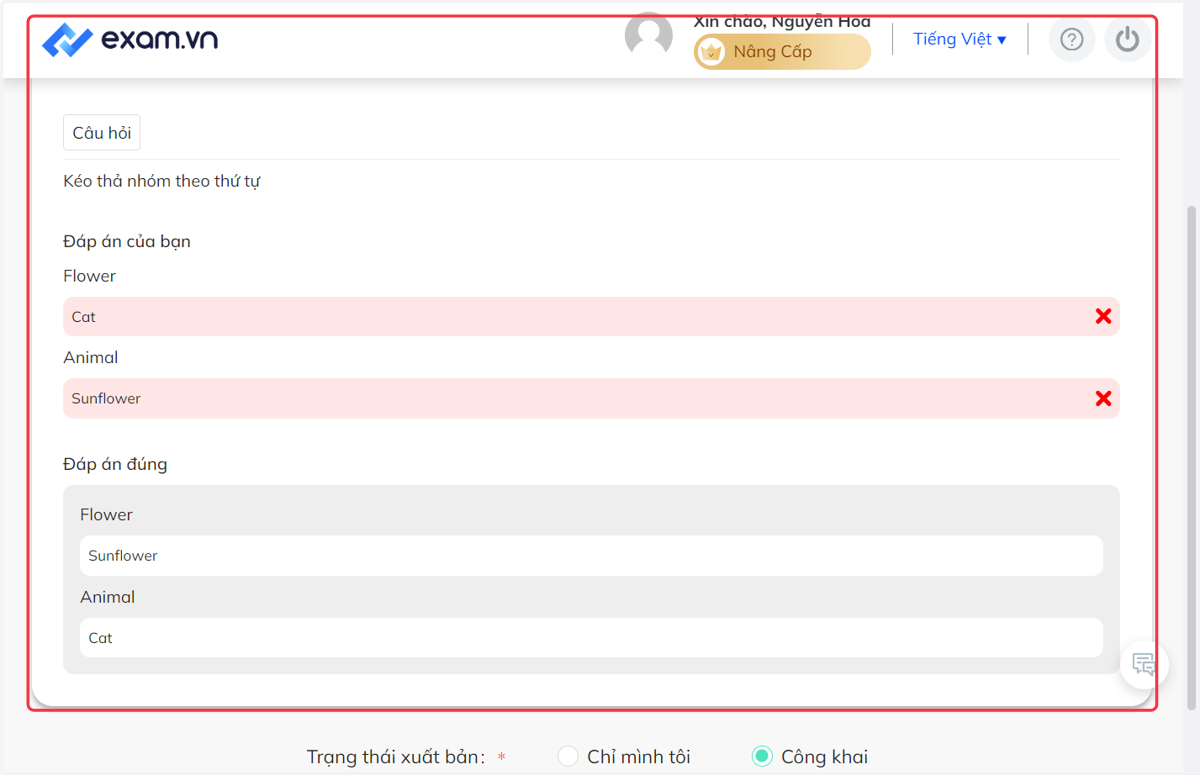Image resolution: width=1200 pixels, height=775 pixels.
Task: Click the Animal label in correct answers
Action: pyautogui.click(x=107, y=596)
